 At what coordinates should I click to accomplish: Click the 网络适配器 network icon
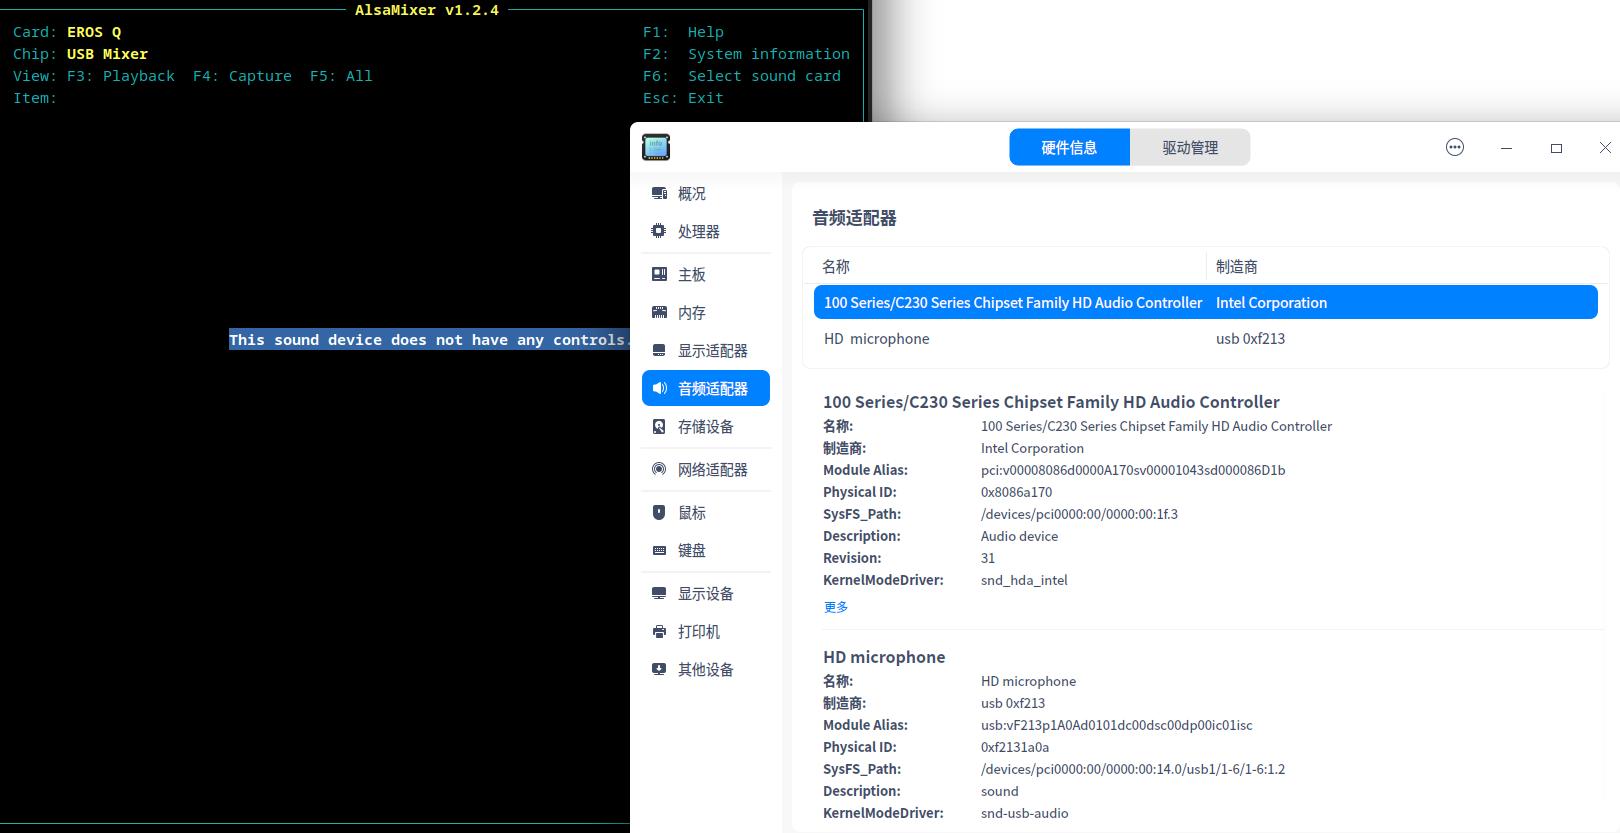(x=659, y=469)
